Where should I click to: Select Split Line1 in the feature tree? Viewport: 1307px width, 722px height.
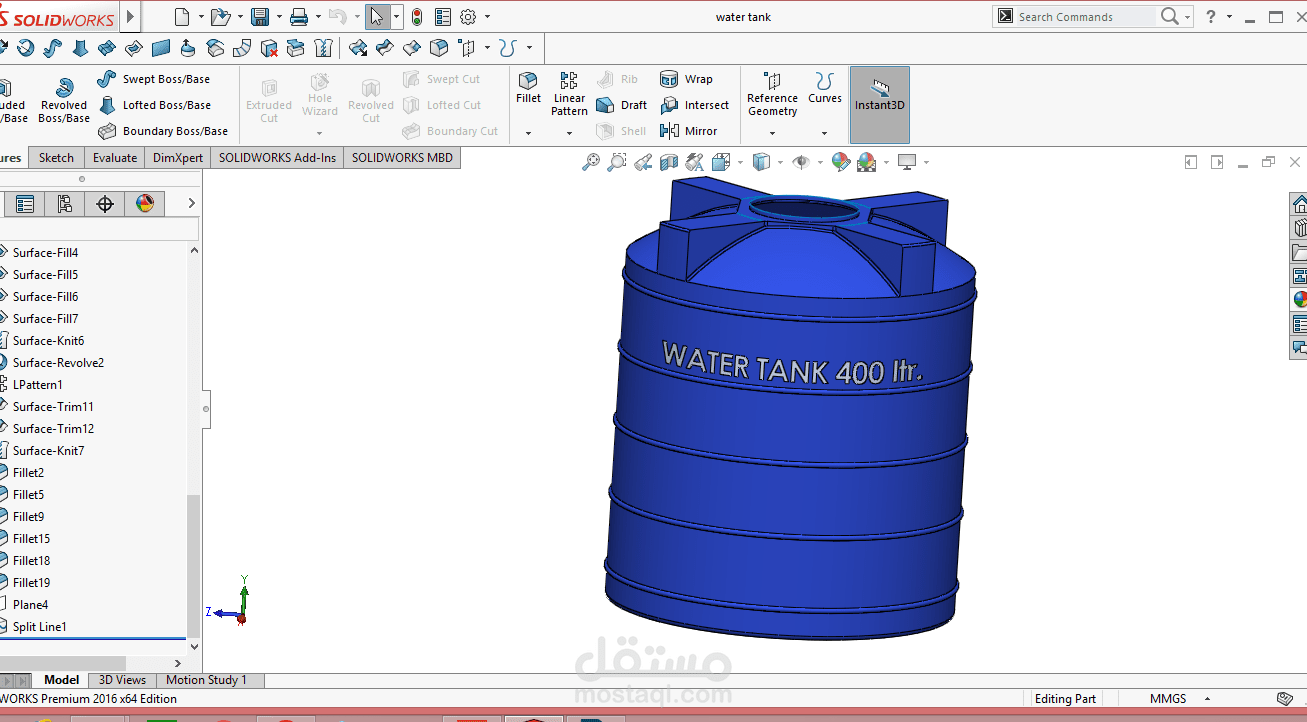click(x=39, y=627)
